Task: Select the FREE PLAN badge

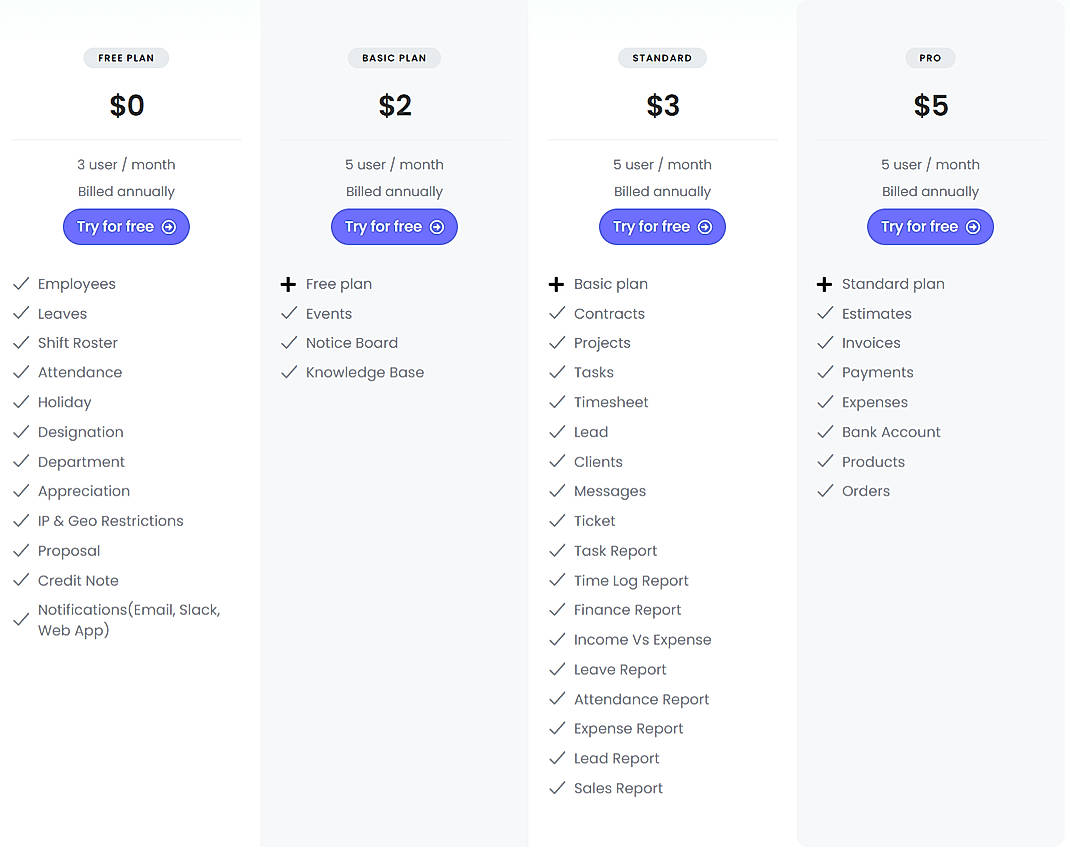Action: [126, 58]
